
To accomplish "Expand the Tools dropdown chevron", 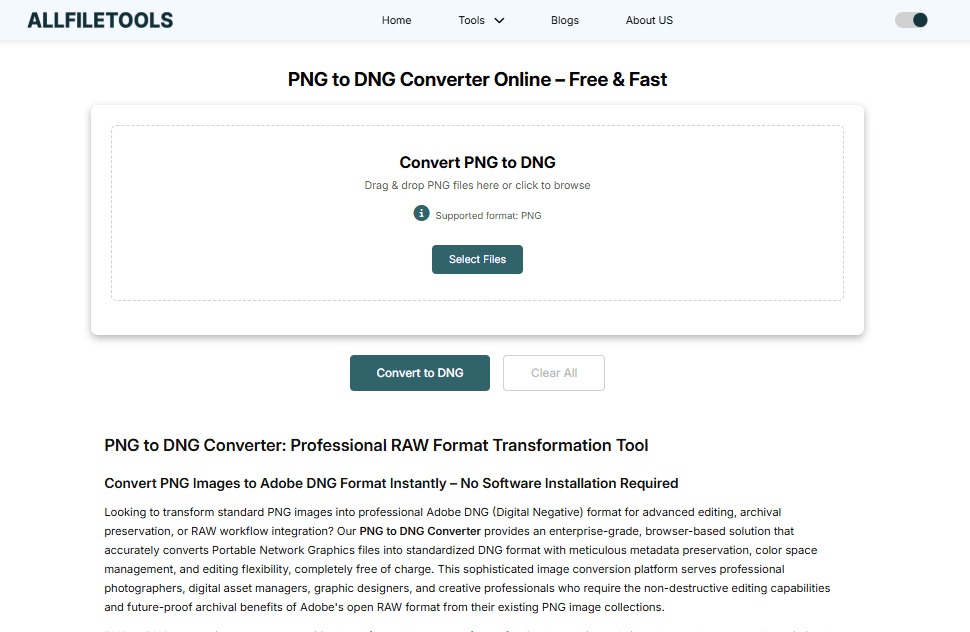I will [500, 20].
